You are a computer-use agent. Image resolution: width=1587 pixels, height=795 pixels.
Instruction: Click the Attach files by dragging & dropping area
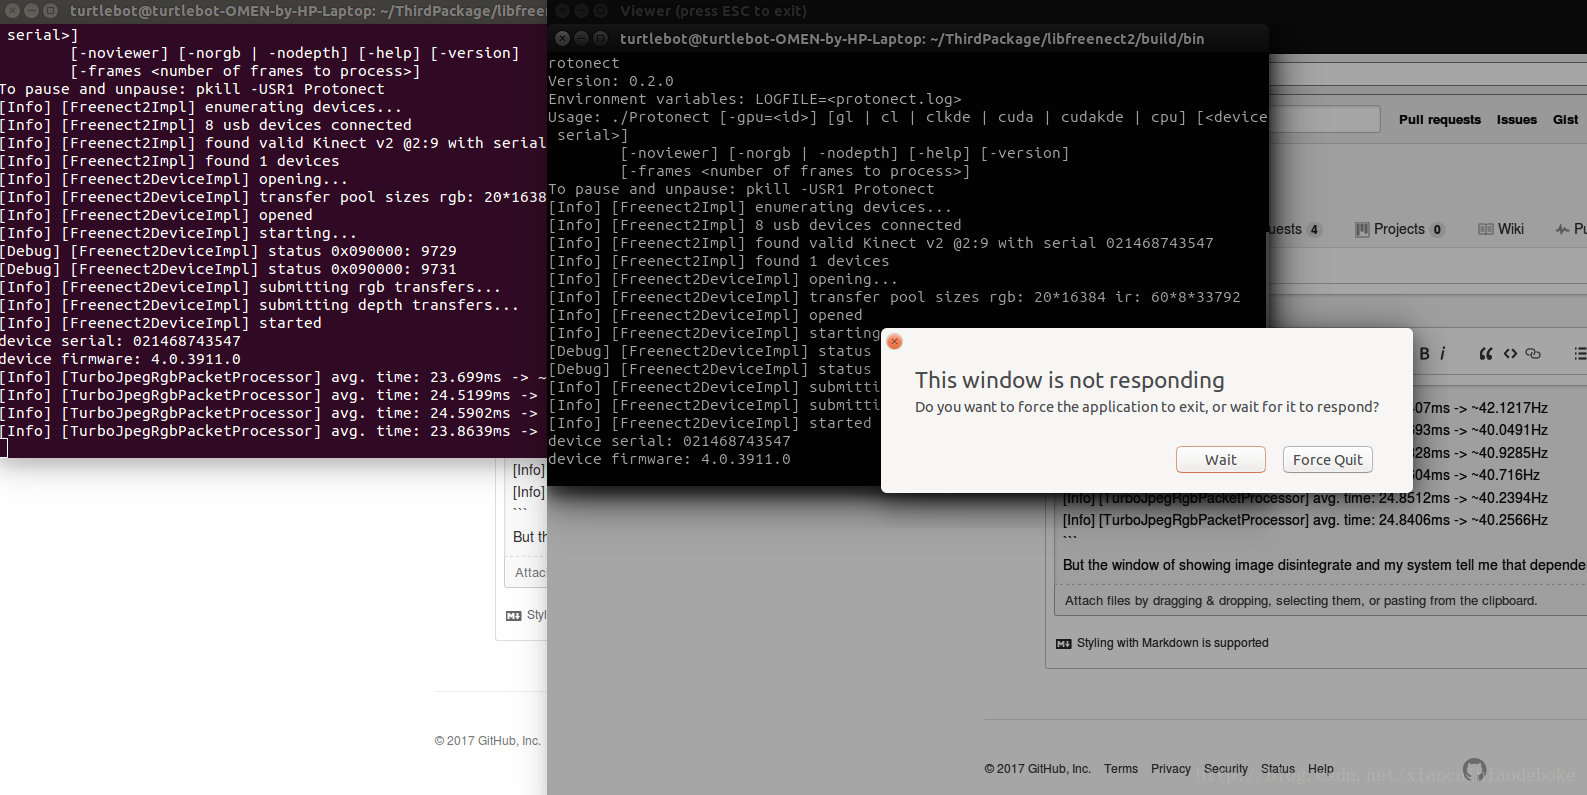point(1318,601)
